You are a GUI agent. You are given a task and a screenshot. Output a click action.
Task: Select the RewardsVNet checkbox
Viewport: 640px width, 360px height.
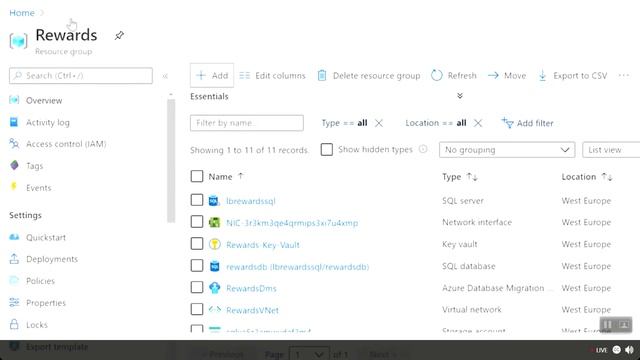[x=197, y=309]
